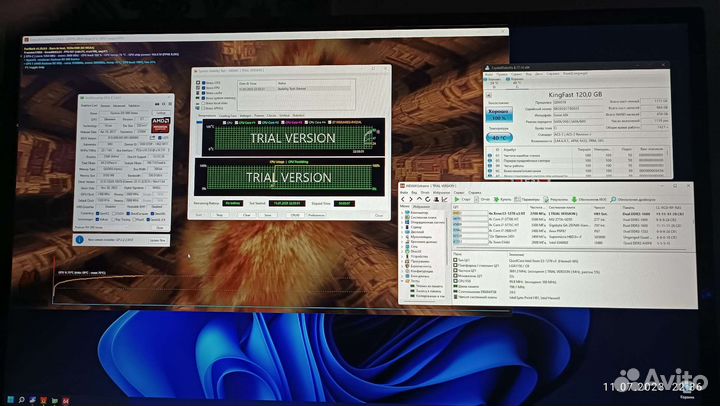Click CrystalDiskInfo Хорошо health status badge

tap(498, 115)
